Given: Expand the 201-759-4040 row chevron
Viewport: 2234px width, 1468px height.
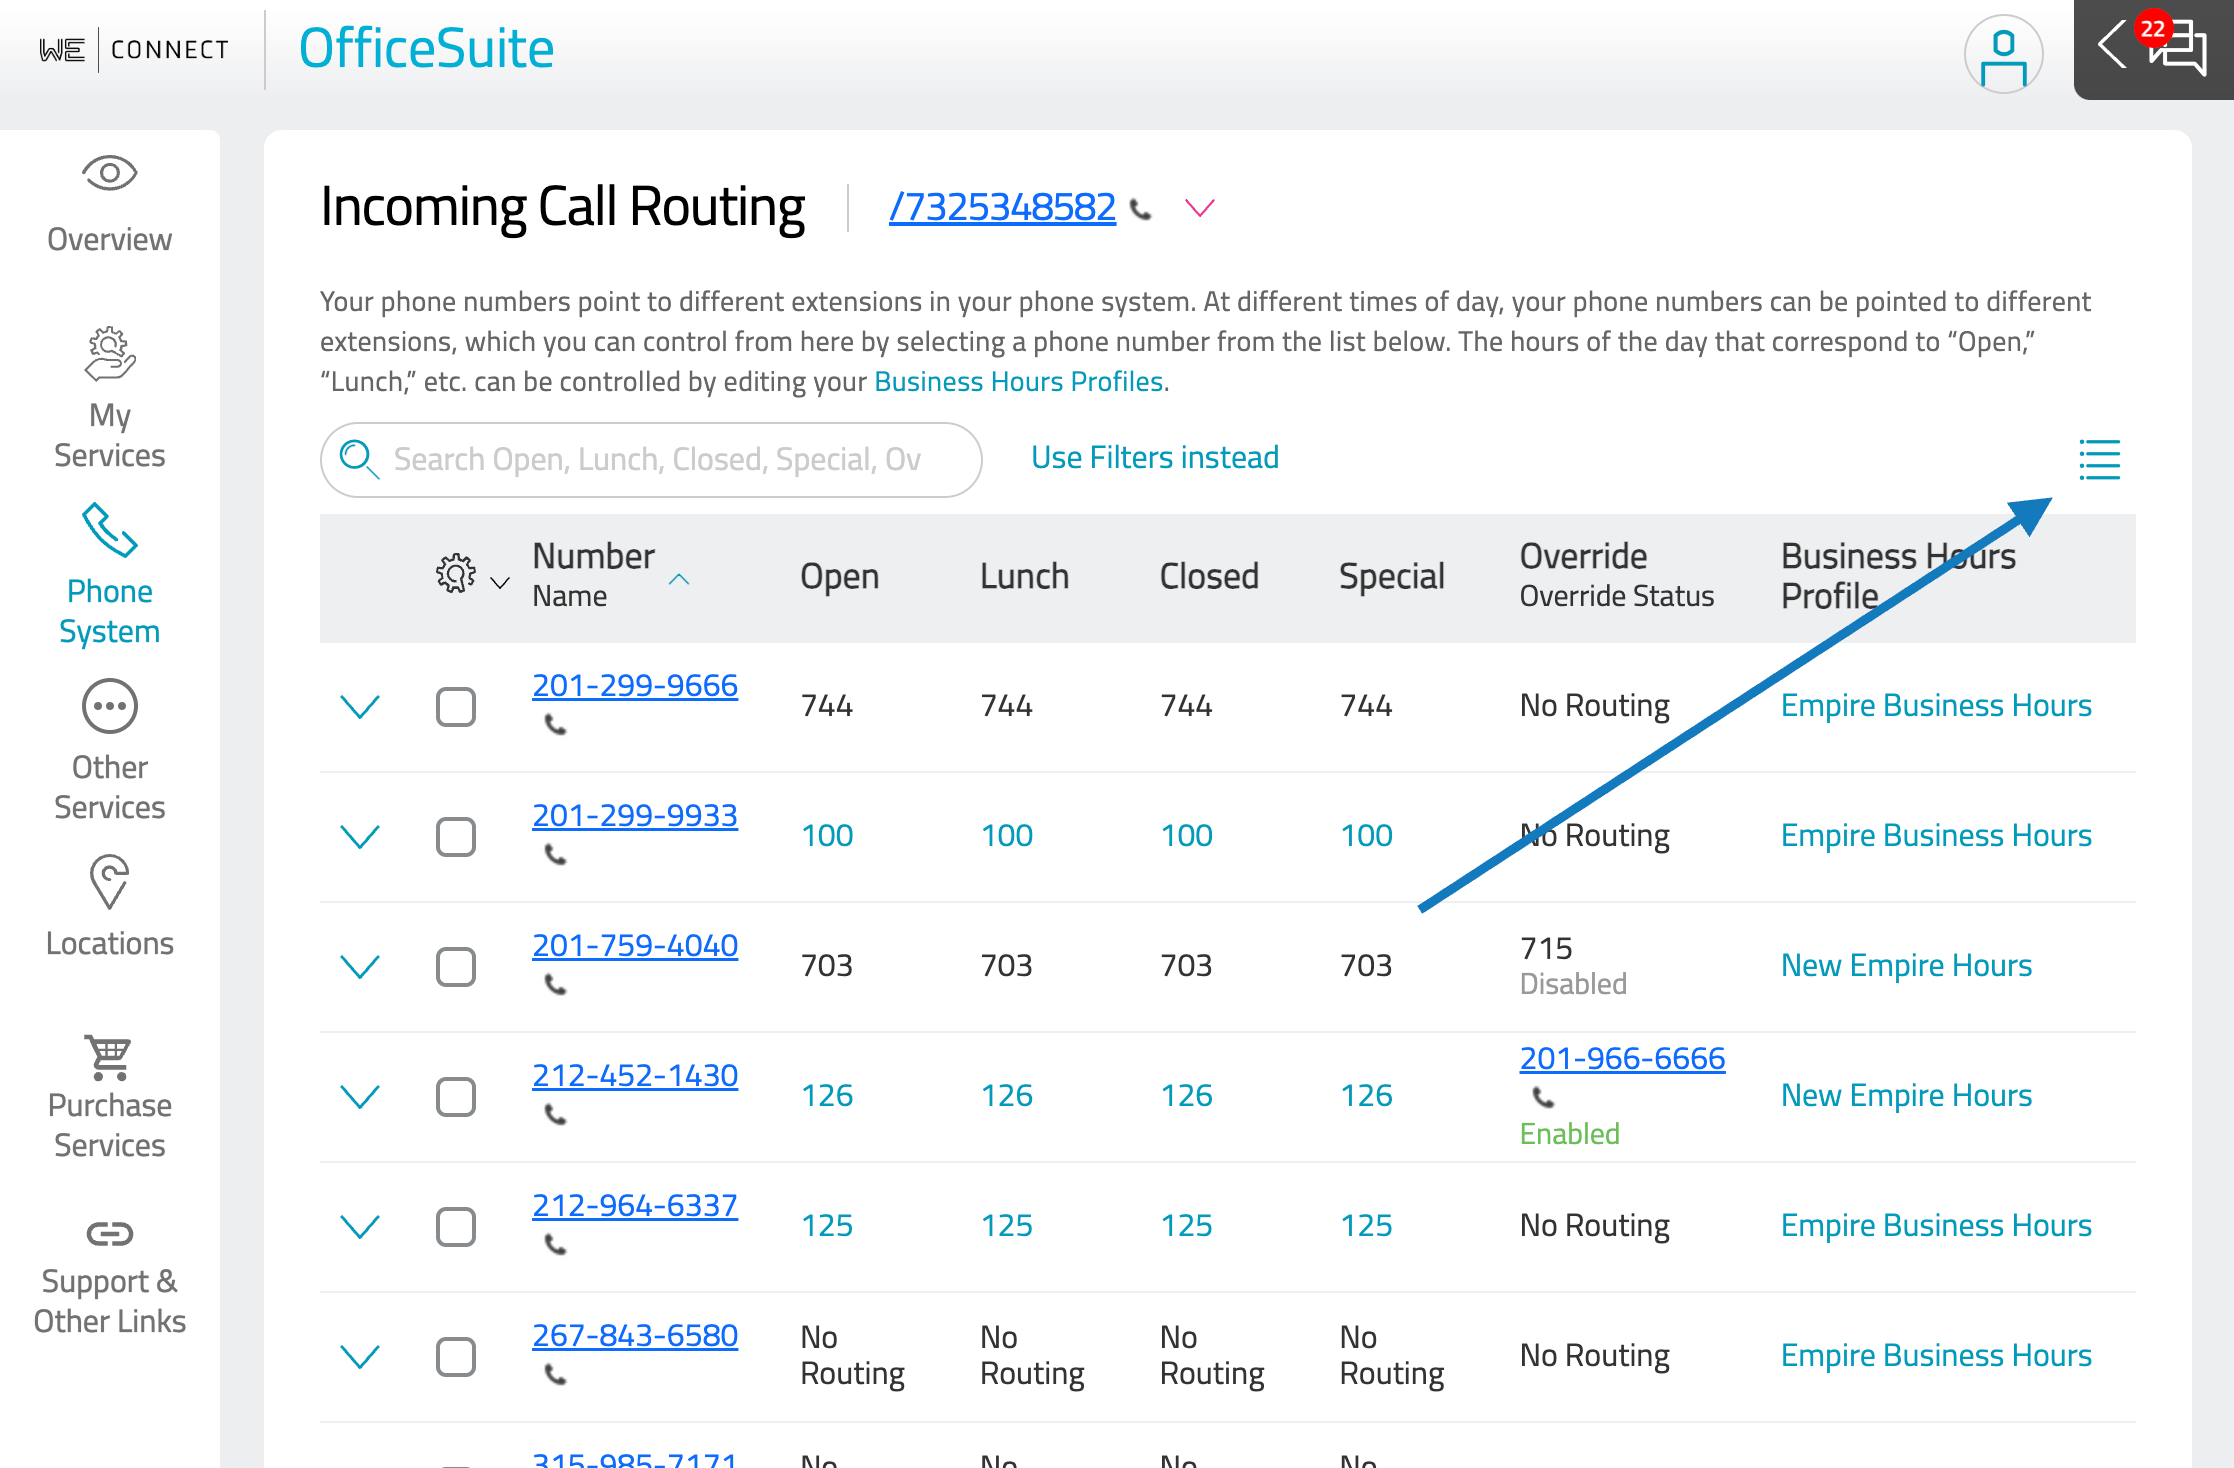Looking at the screenshot, I should point(360,967).
